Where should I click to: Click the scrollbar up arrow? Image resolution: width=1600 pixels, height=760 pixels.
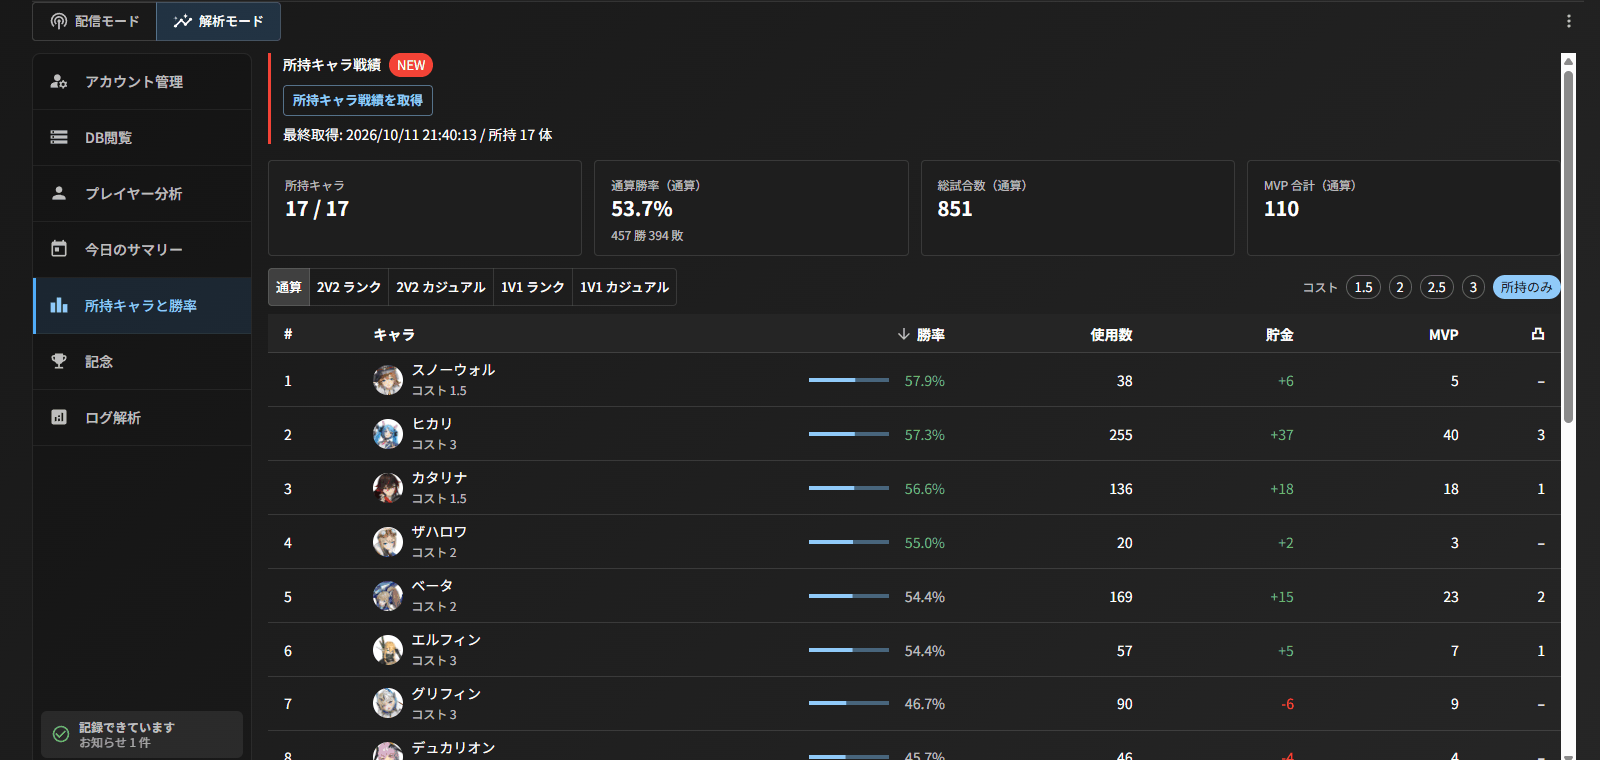pos(1568,60)
